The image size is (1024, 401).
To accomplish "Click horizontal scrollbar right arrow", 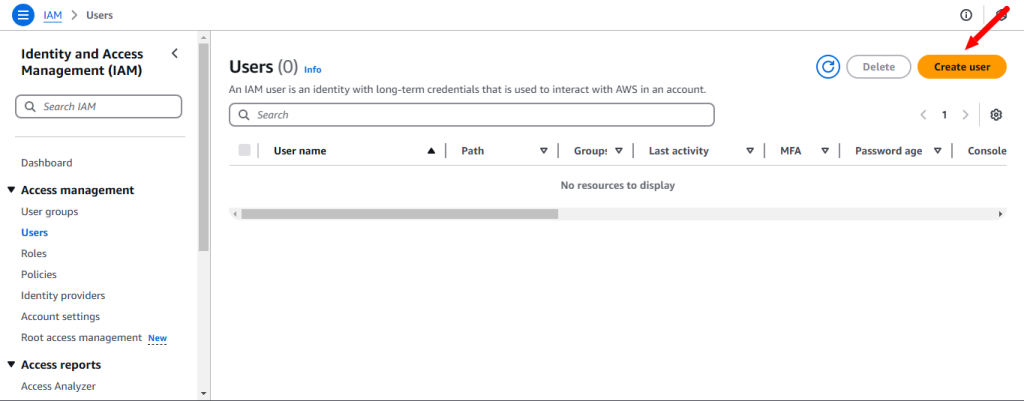I will coord(1000,214).
